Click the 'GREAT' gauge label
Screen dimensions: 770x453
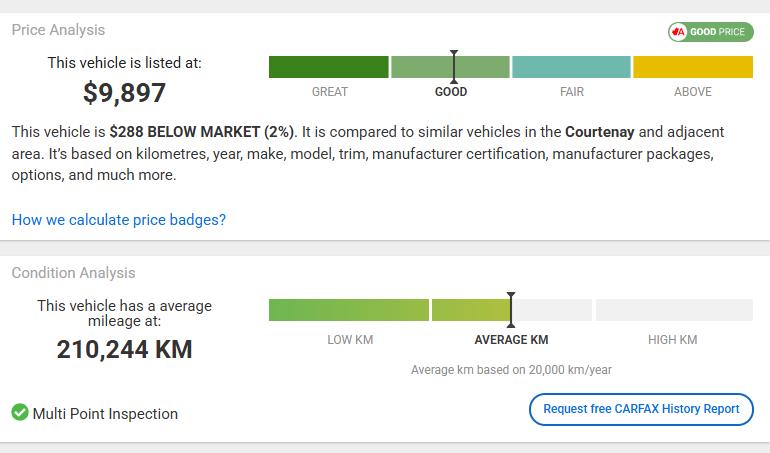(x=330, y=92)
